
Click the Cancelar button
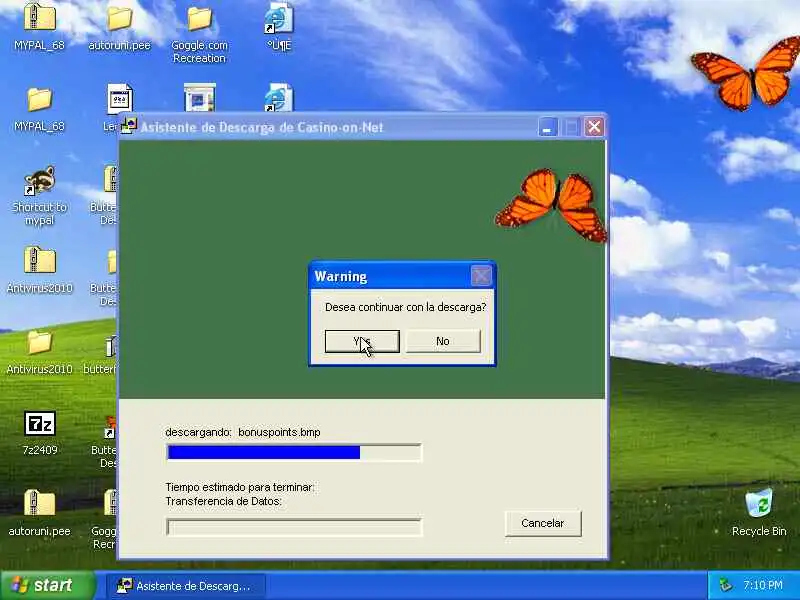point(543,523)
